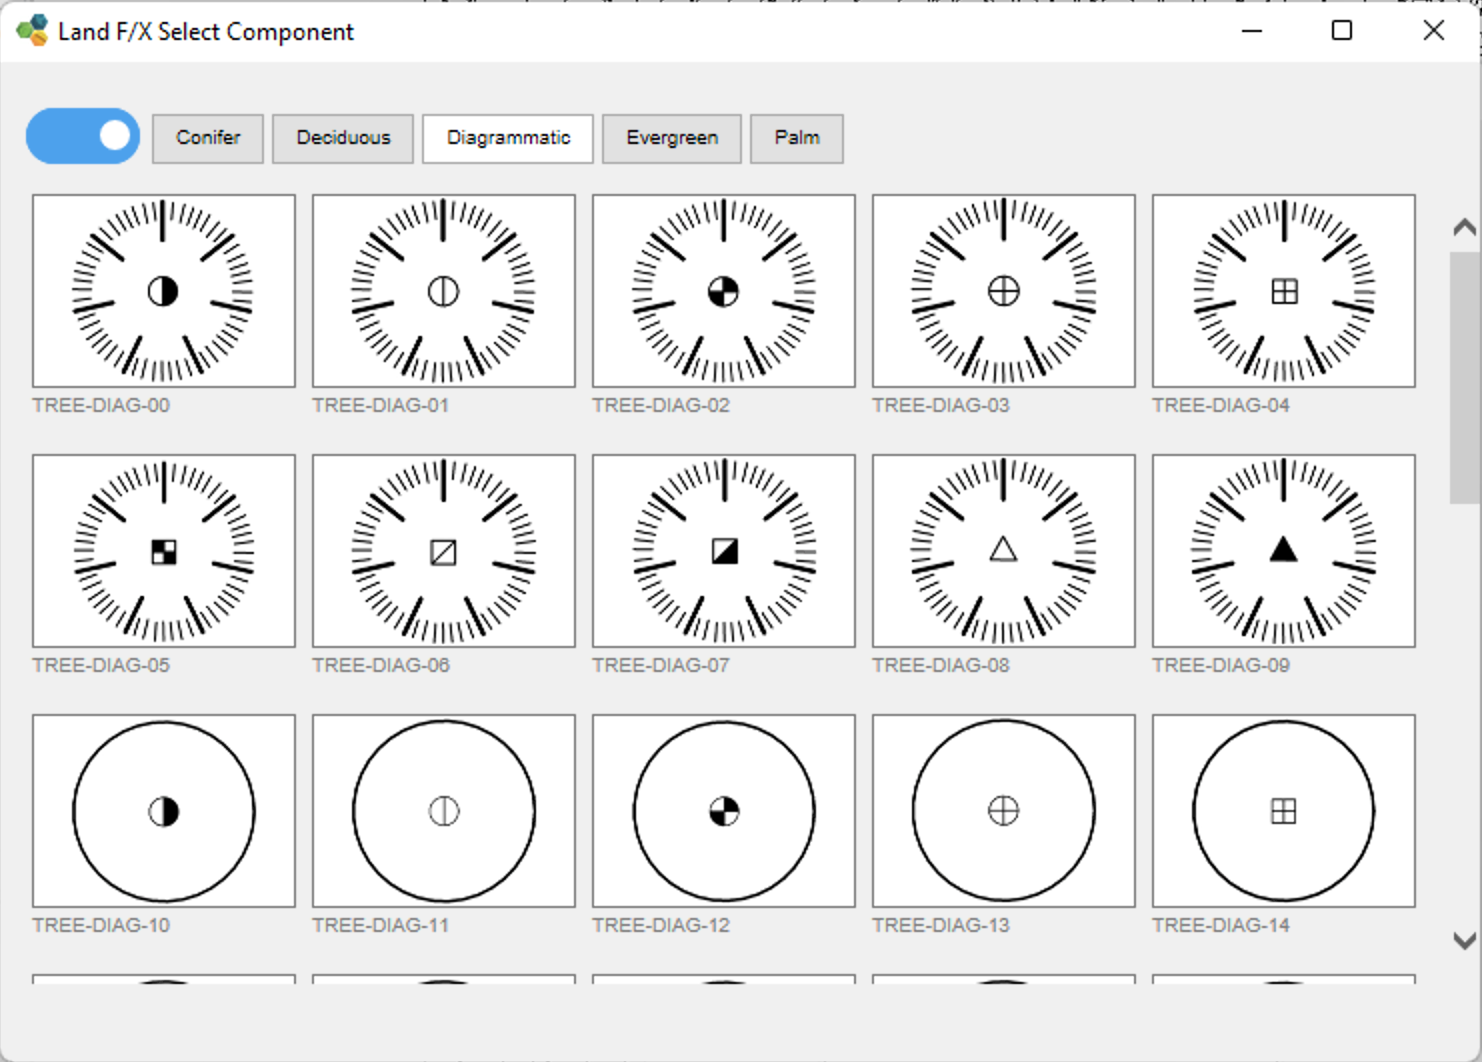Click the TREE-DIAG-09 label text

pos(1221,665)
